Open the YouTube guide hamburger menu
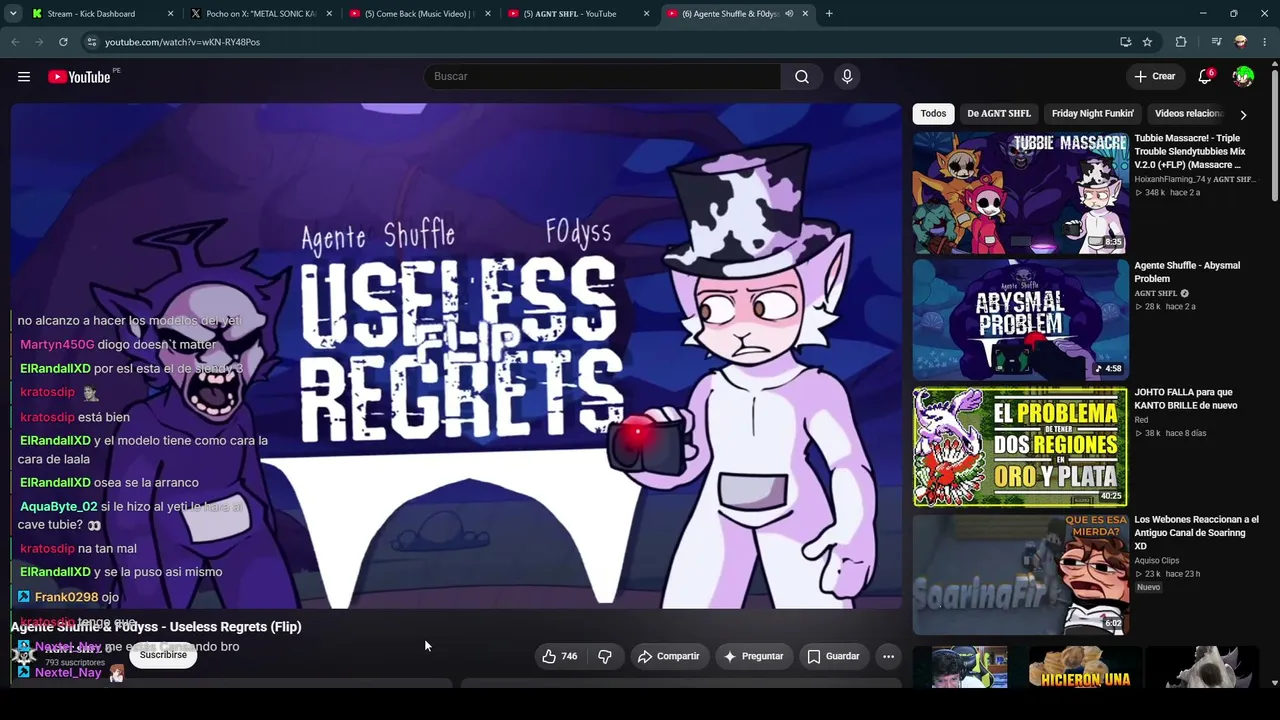 pyautogui.click(x=24, y=77)
